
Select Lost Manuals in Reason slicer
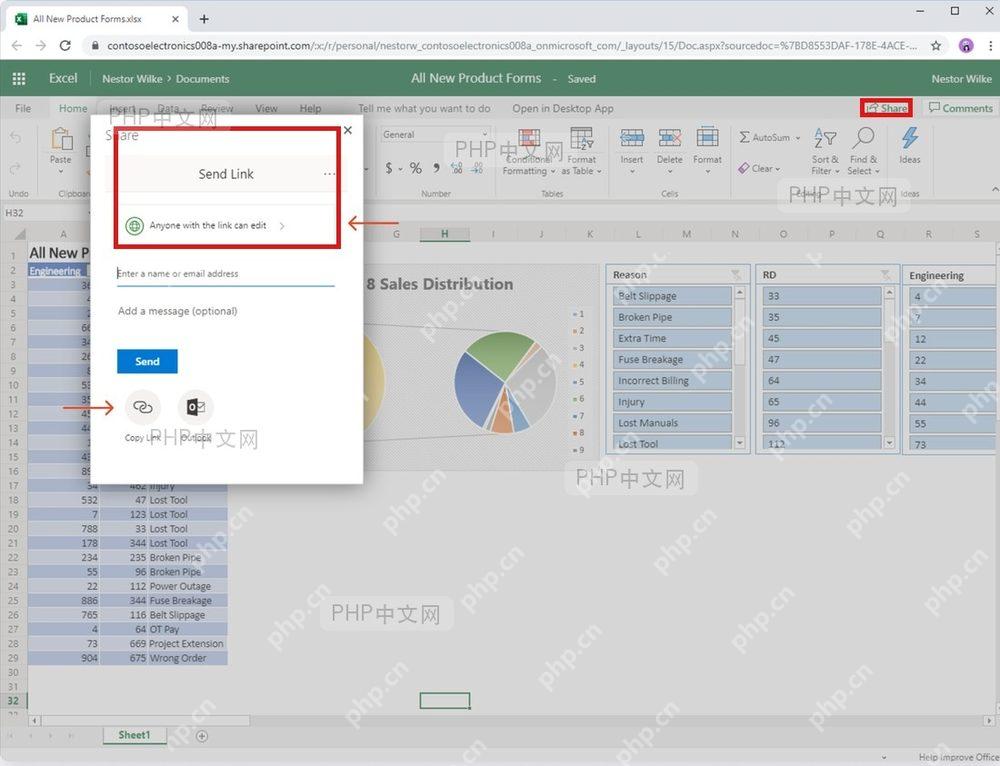coord(672,423)
